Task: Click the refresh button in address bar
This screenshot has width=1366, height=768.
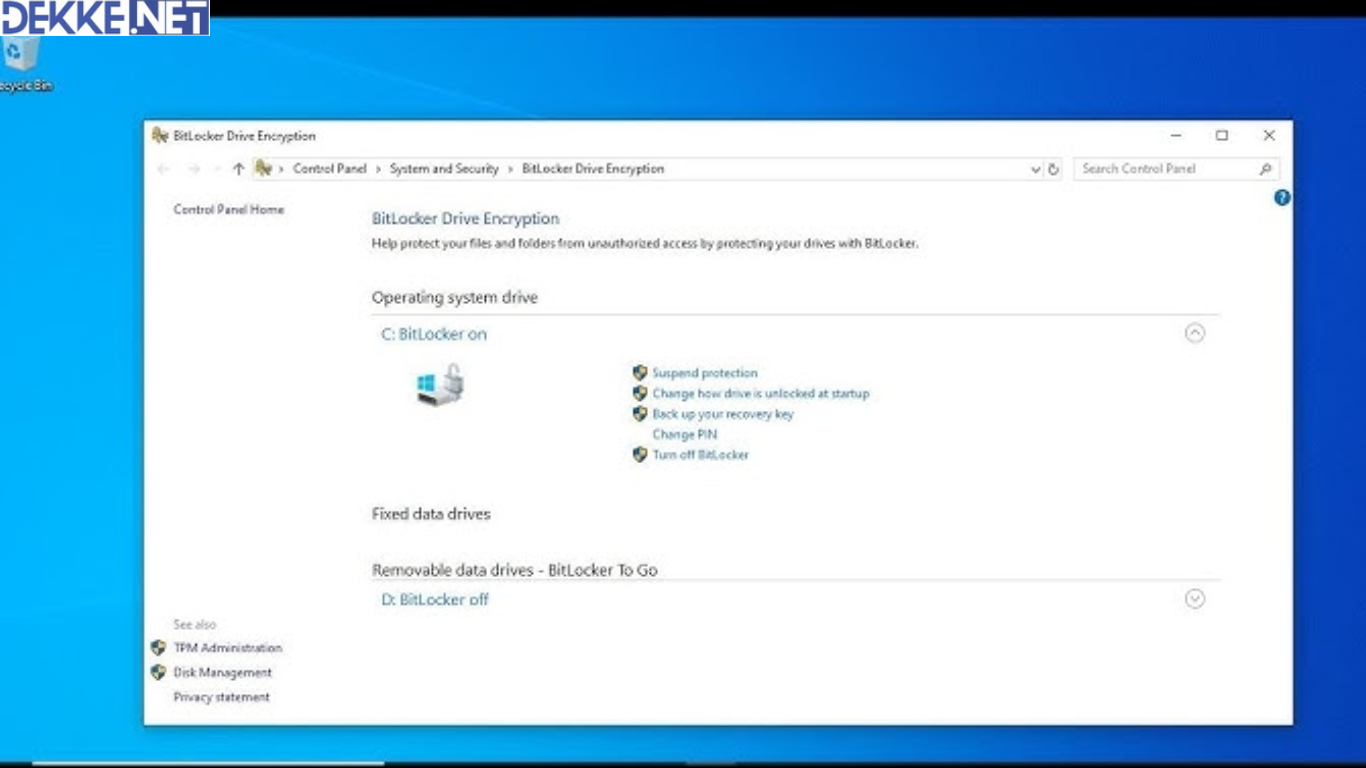Action: click(x=1053, y=169)
